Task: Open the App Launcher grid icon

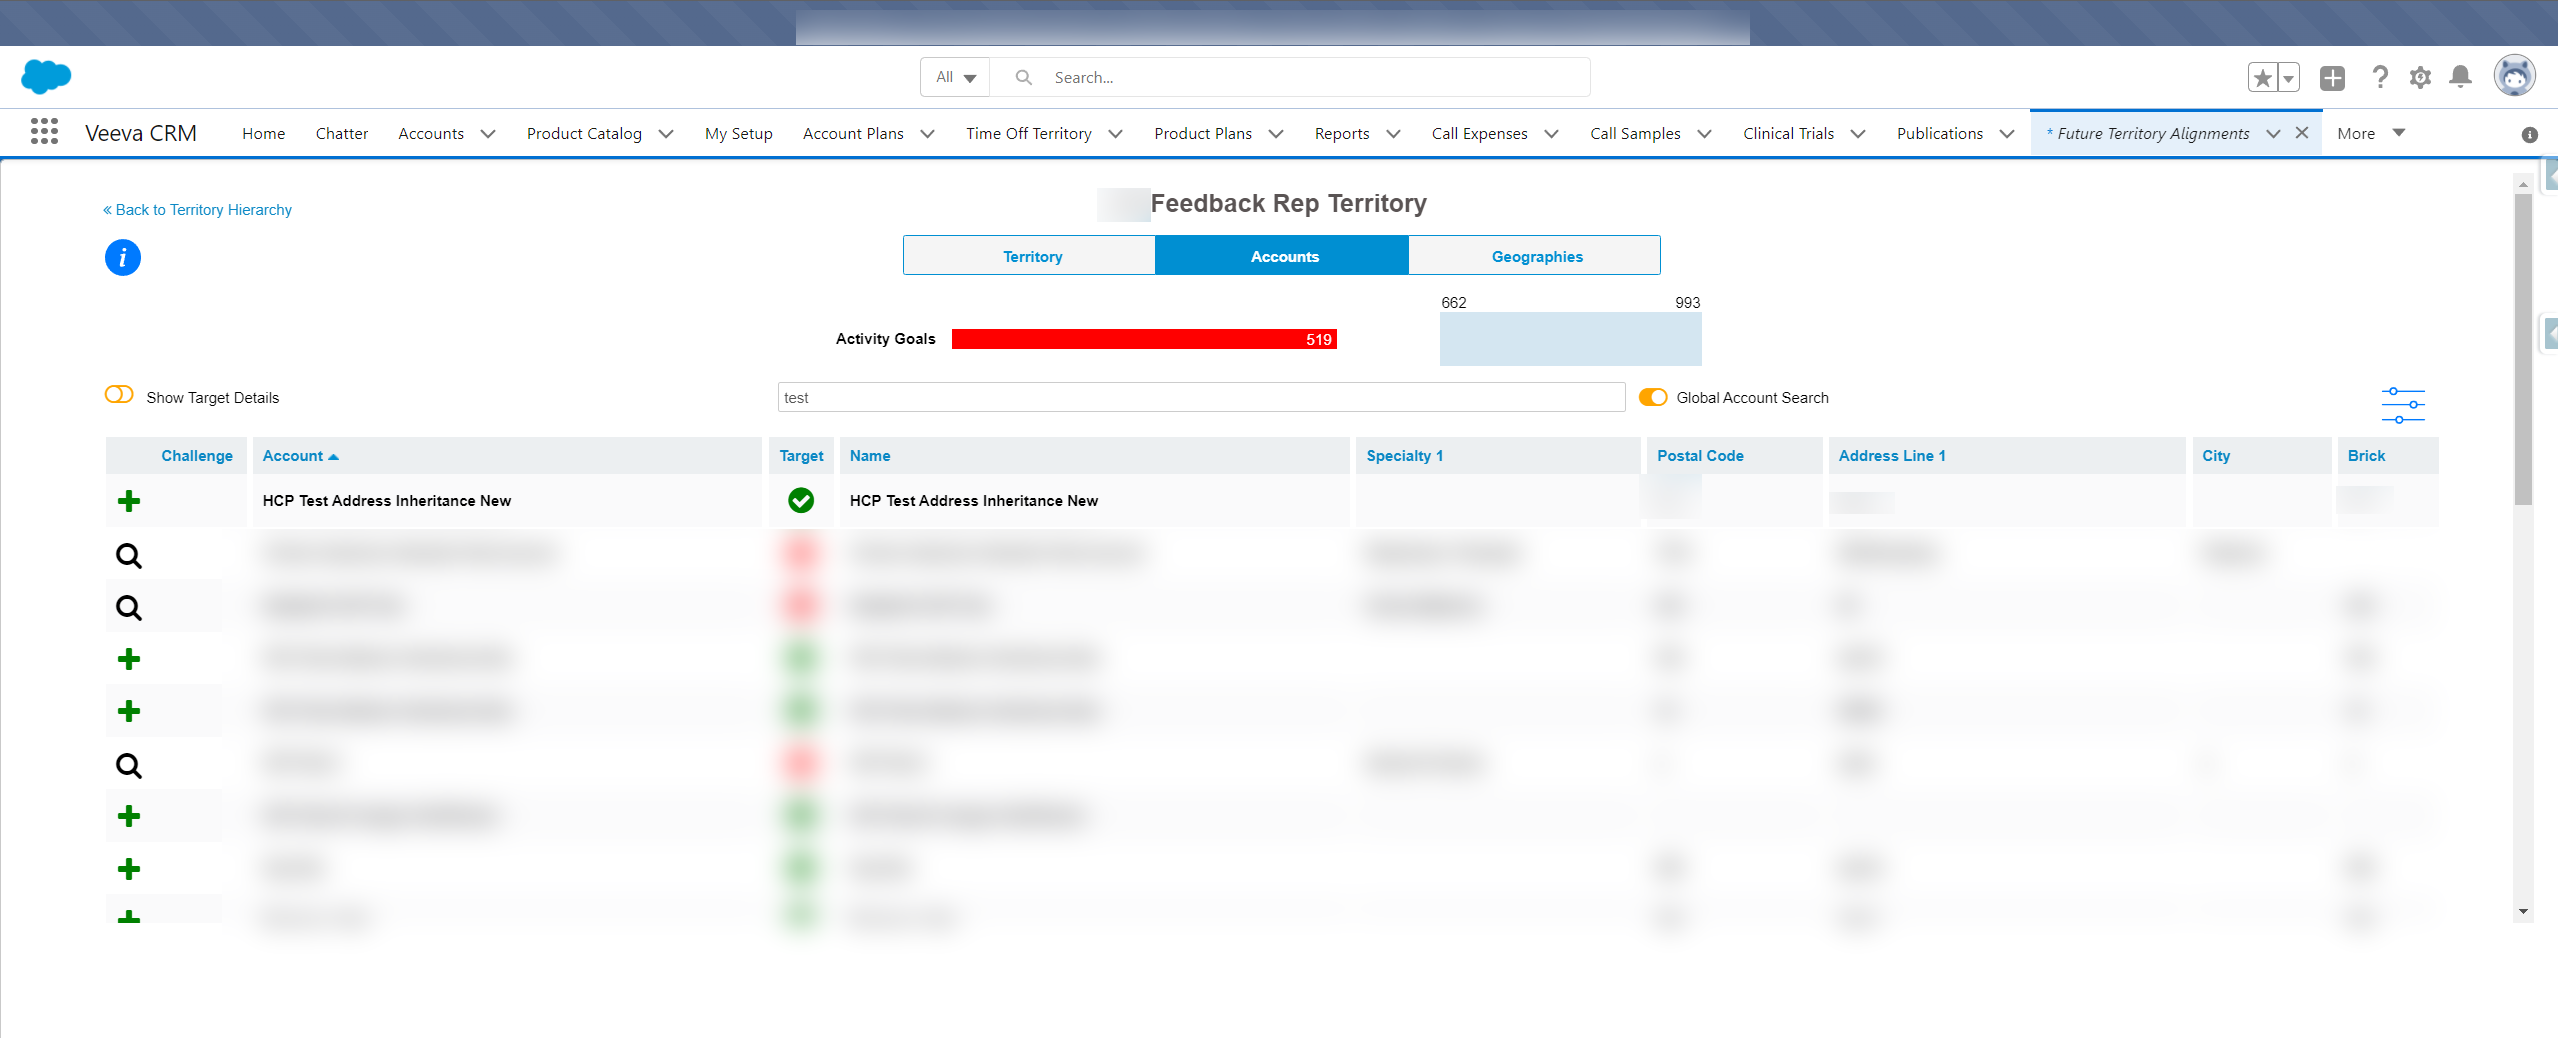Action: pyautogui.click(x=44, y=133)
